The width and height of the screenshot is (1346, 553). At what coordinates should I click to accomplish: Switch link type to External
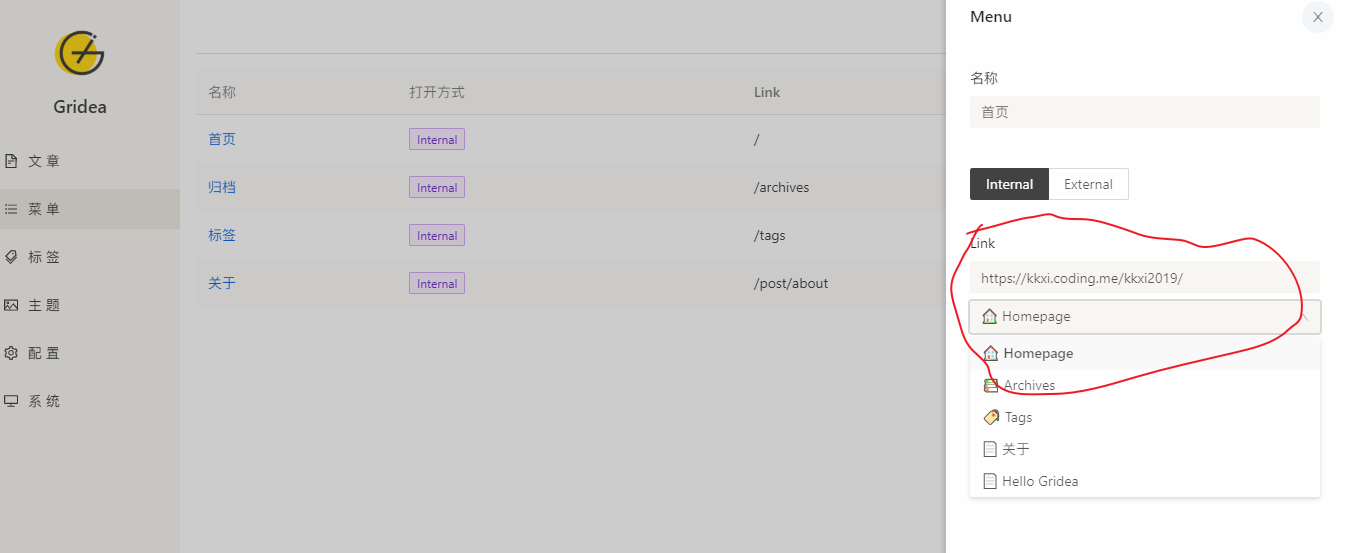pos(1088,184)
